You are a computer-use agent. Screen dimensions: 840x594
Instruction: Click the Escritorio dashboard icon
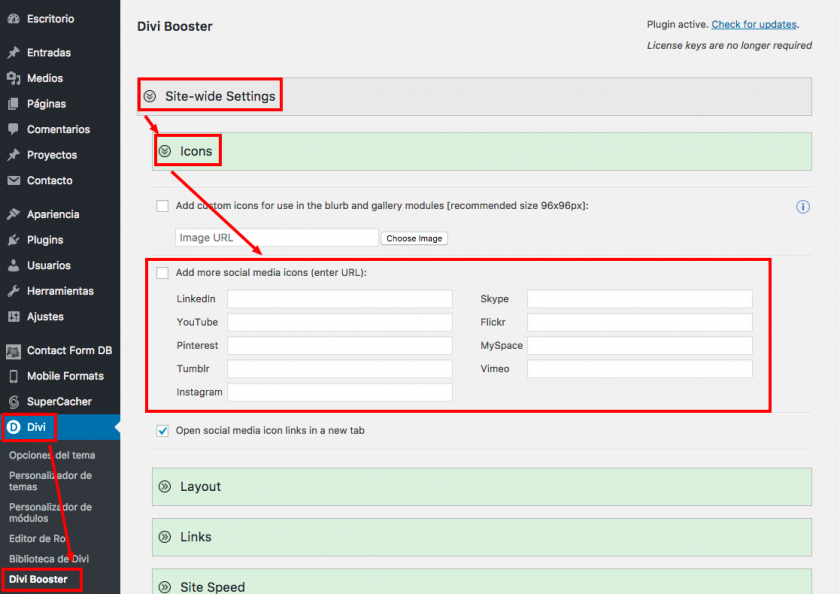click(13, 19)
